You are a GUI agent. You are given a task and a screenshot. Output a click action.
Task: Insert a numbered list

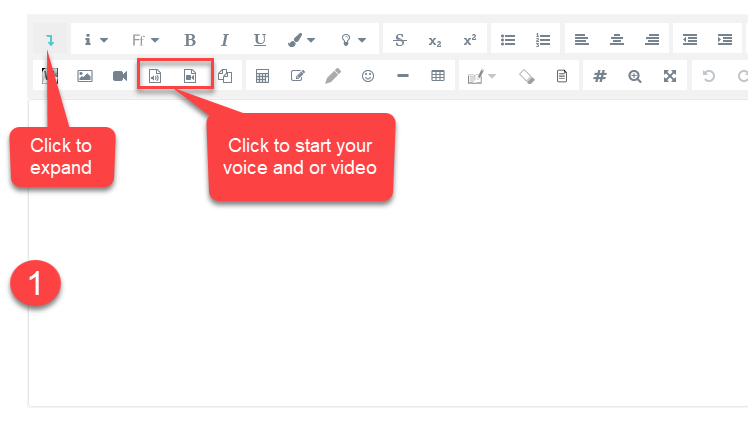click(x=542, y=40)
